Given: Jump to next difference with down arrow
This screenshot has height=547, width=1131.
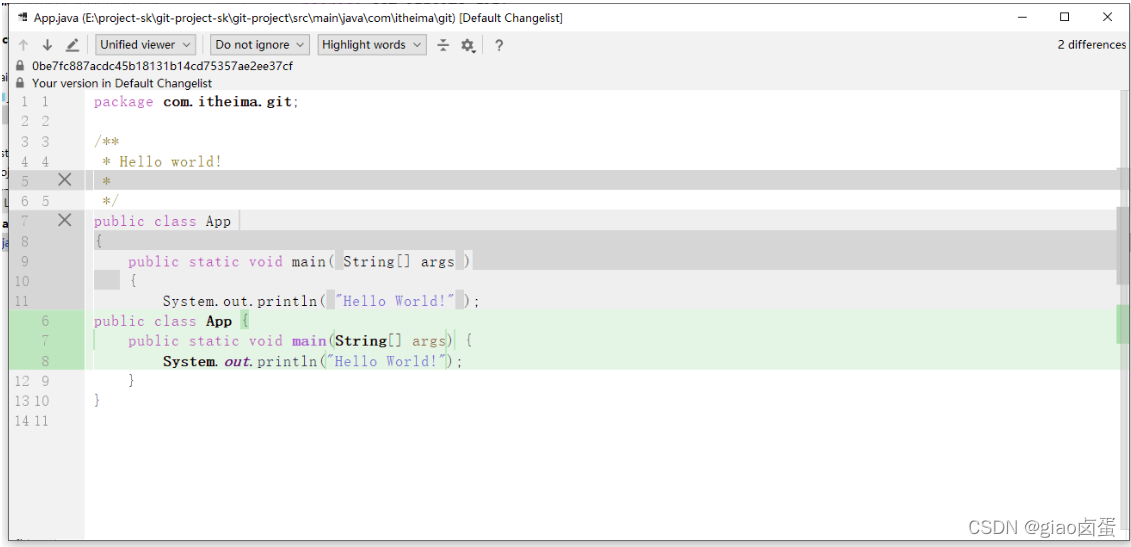Looking at the screenshot, I should [48, 45].
